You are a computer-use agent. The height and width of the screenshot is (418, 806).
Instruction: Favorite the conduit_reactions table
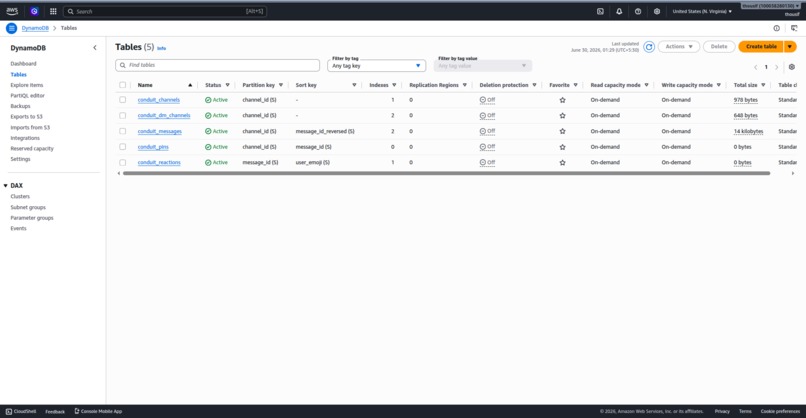562,162
